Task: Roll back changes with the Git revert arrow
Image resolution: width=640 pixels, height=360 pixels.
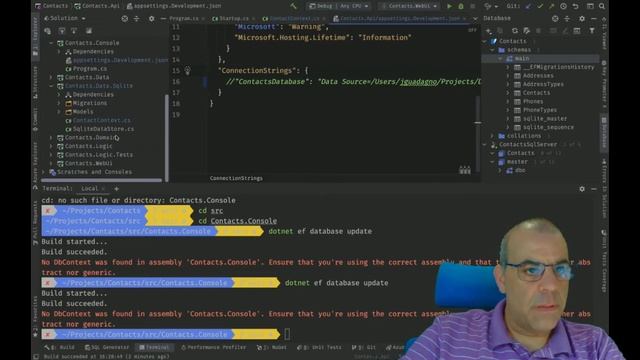Action: (576, 6)
